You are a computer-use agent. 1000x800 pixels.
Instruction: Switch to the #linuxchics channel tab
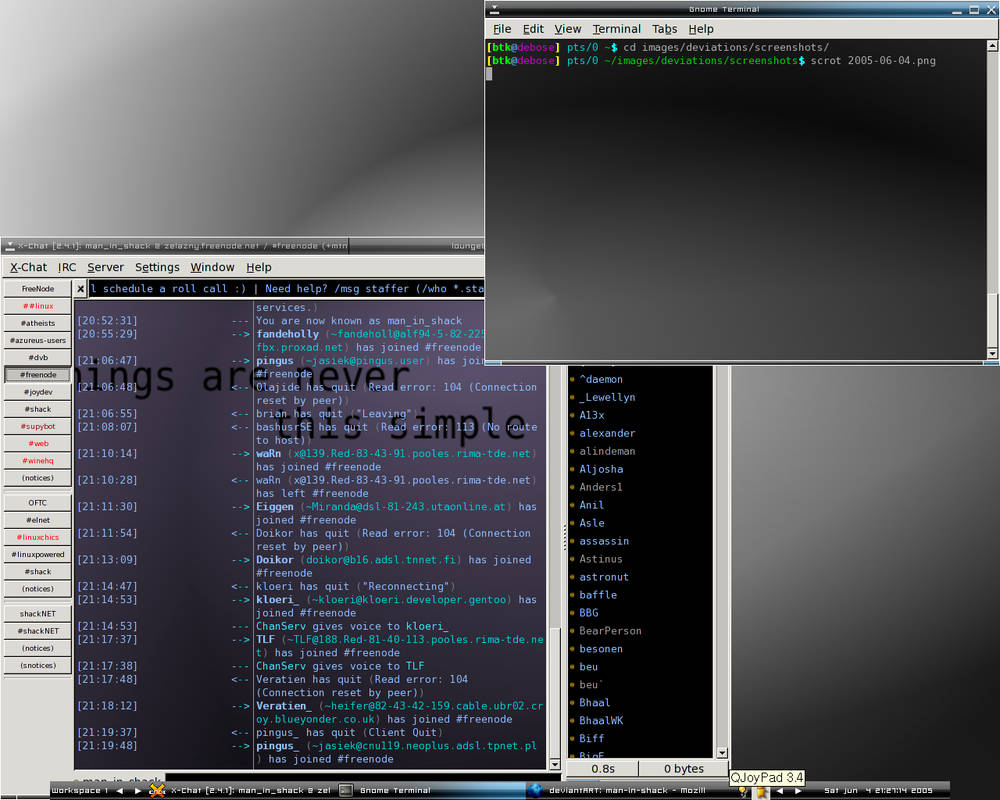tap(38, 537)
